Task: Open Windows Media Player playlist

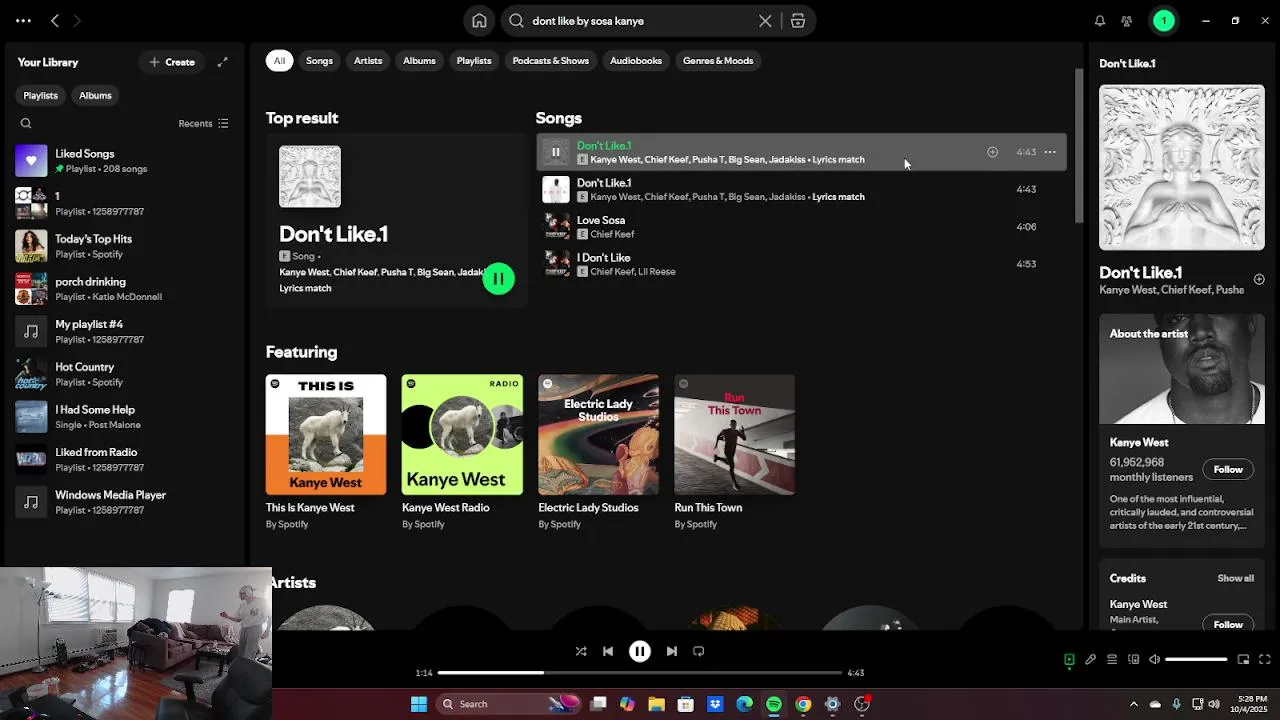Action: [x=125, y=502]
